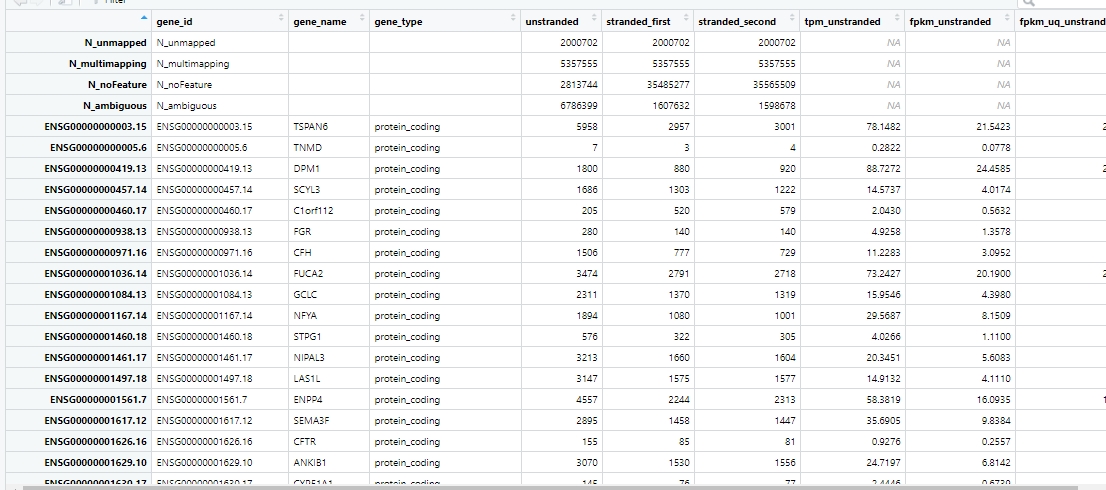Viewport: 1106px width, 490px height.
Task: Click stranded_first value 35485277
Action: pyautogui.click(x=666, y=85)
